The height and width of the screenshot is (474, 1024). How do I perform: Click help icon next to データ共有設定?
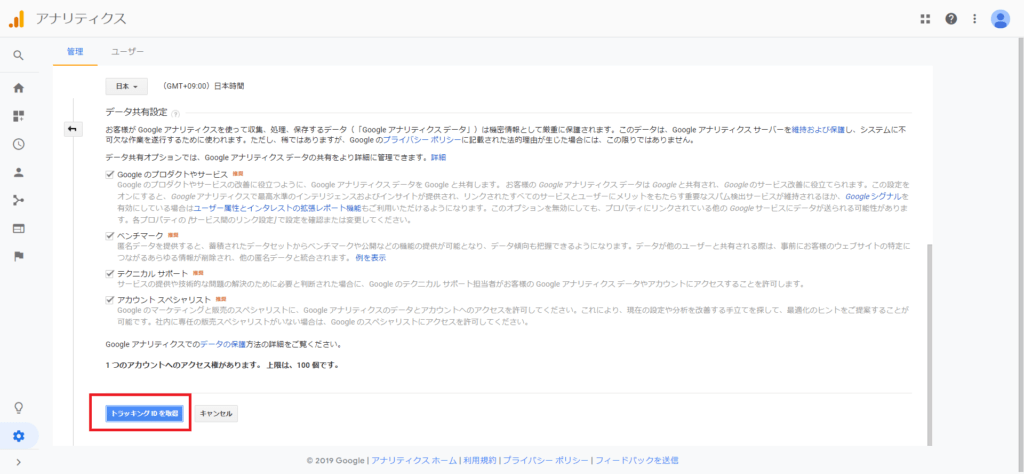[175, 114]
